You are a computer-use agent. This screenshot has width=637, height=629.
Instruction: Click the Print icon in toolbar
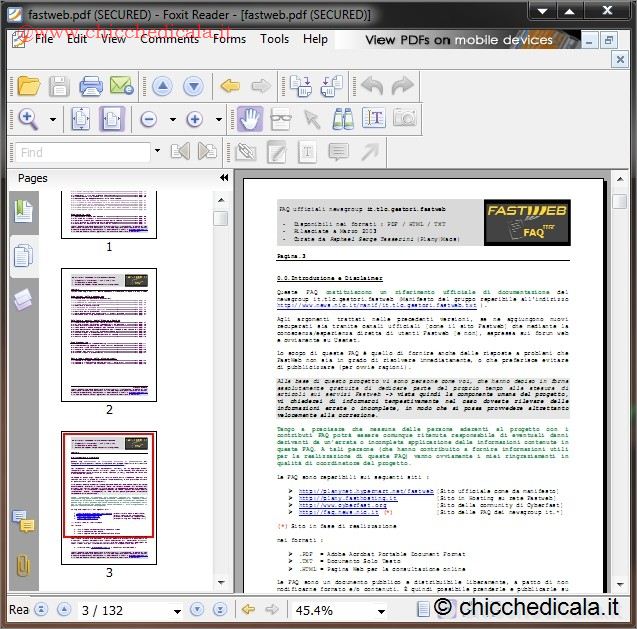[x=90, y=86]
